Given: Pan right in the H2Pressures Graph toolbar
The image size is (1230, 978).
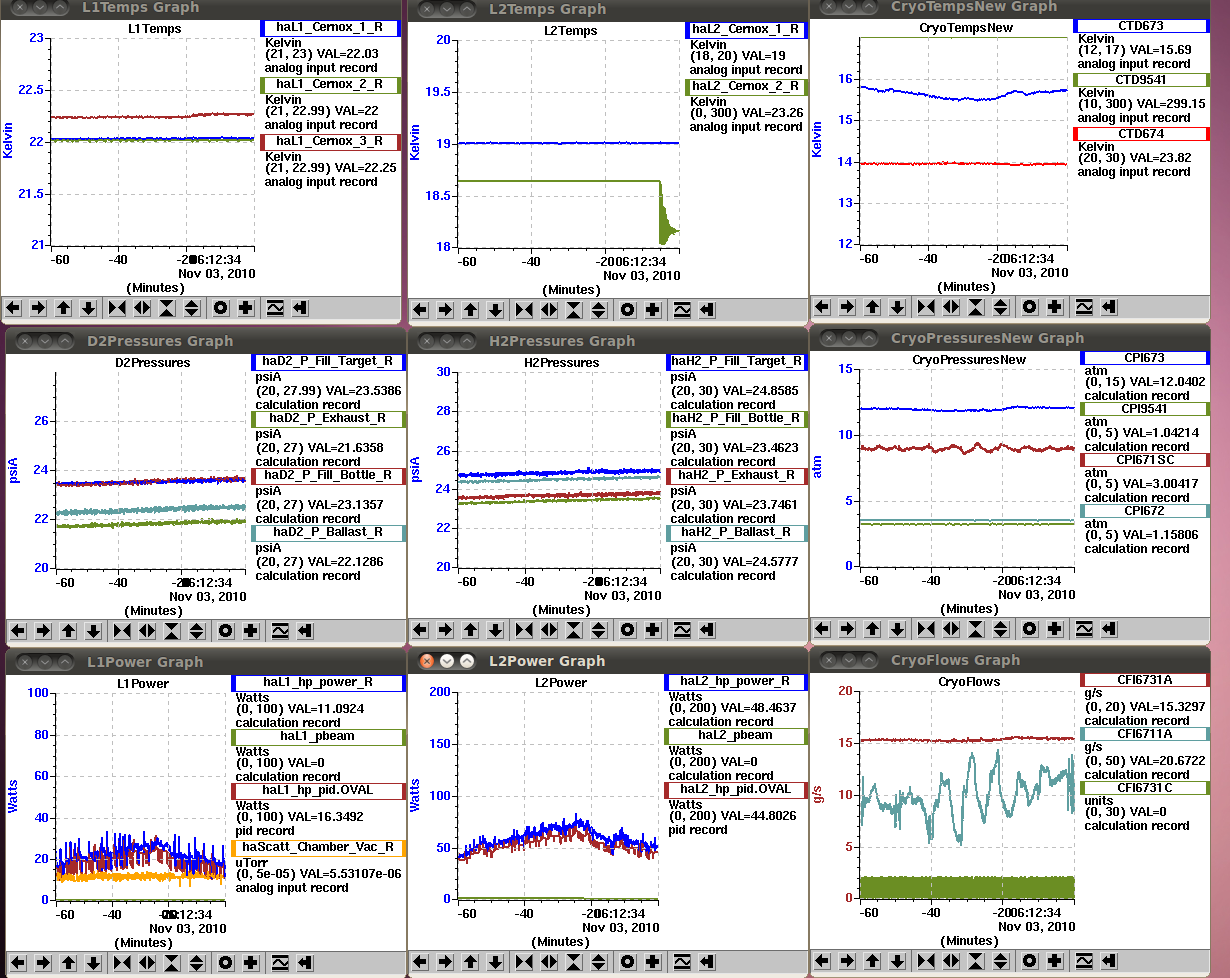Looking at the screenshot, I should (445, 630).
